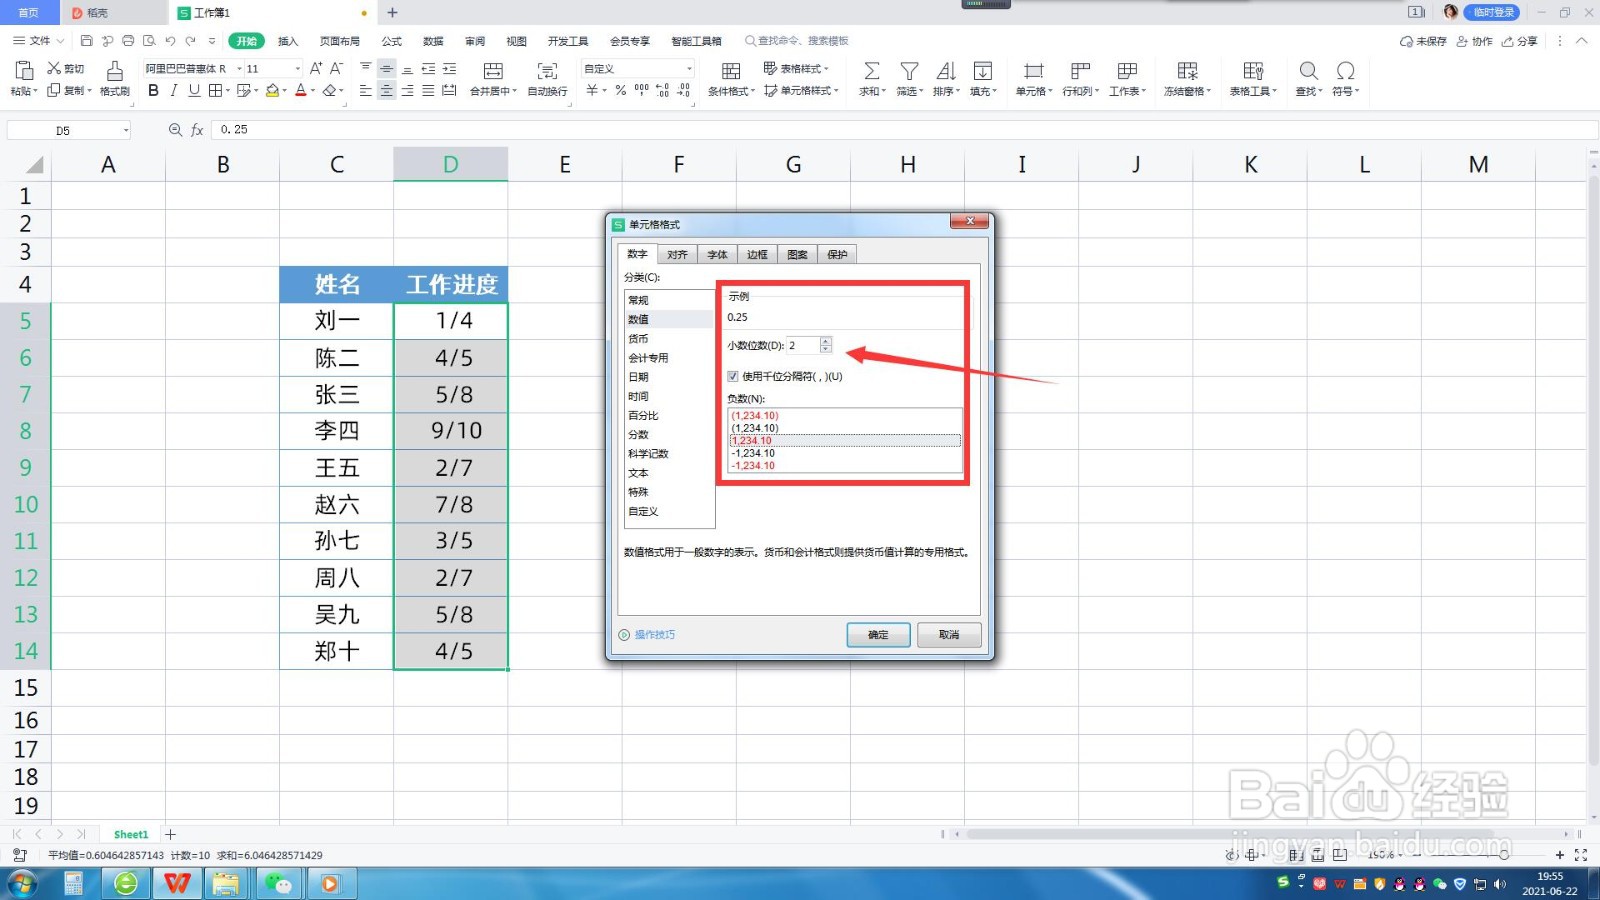Click the zoom slider handle in status bar
This screenshot has width=1600, height=900.
point(1503,855)
